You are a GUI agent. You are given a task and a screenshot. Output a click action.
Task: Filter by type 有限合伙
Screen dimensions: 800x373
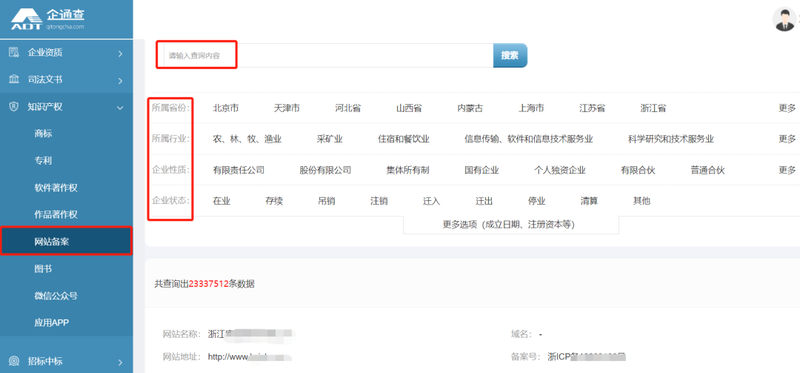point(638,170)
